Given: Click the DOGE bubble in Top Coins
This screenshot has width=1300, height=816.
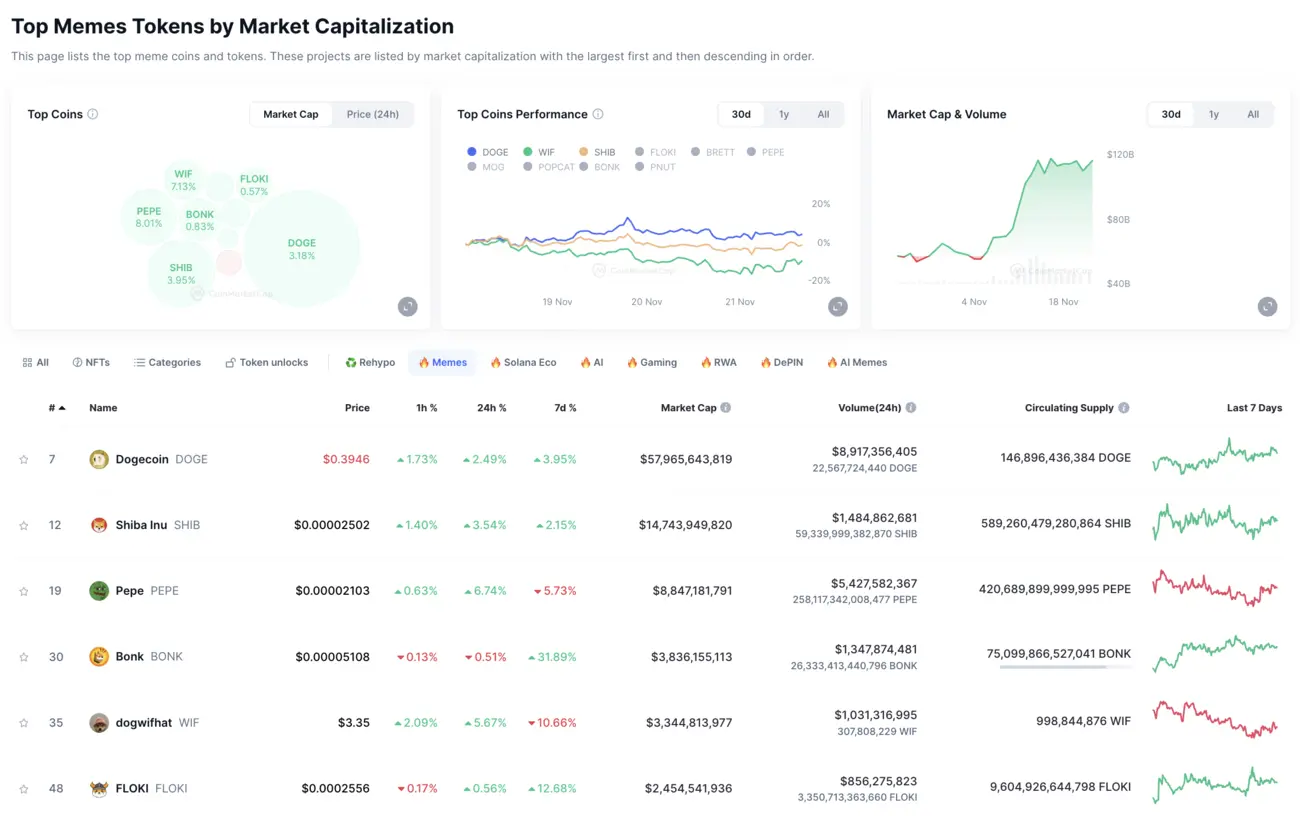Looking at the screenshot, I should click(302, 249).
